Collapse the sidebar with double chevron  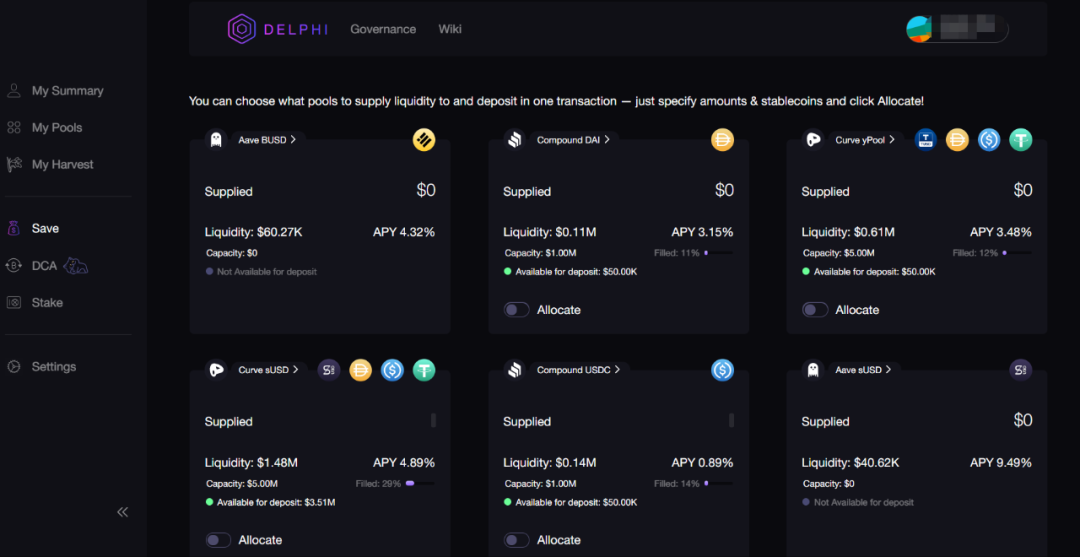122,512
